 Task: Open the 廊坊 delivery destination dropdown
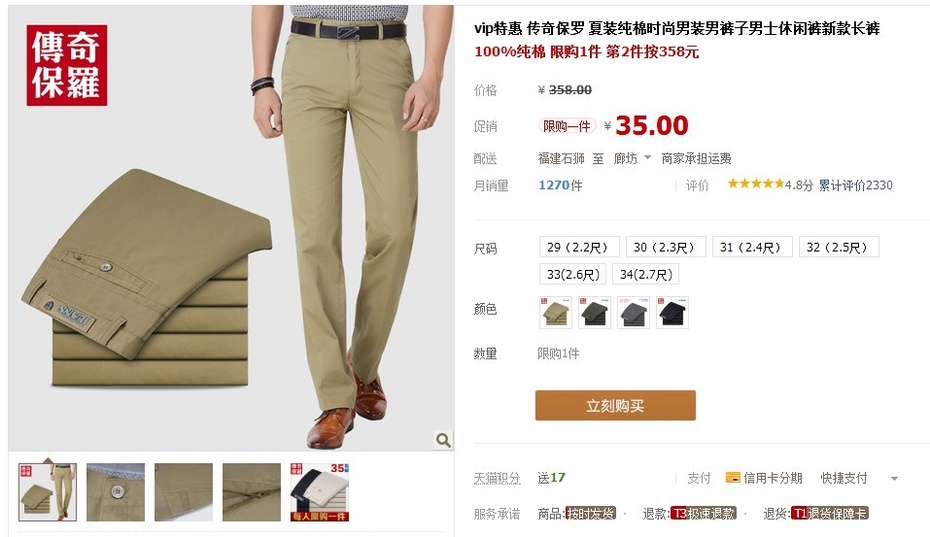coord(632,158)
